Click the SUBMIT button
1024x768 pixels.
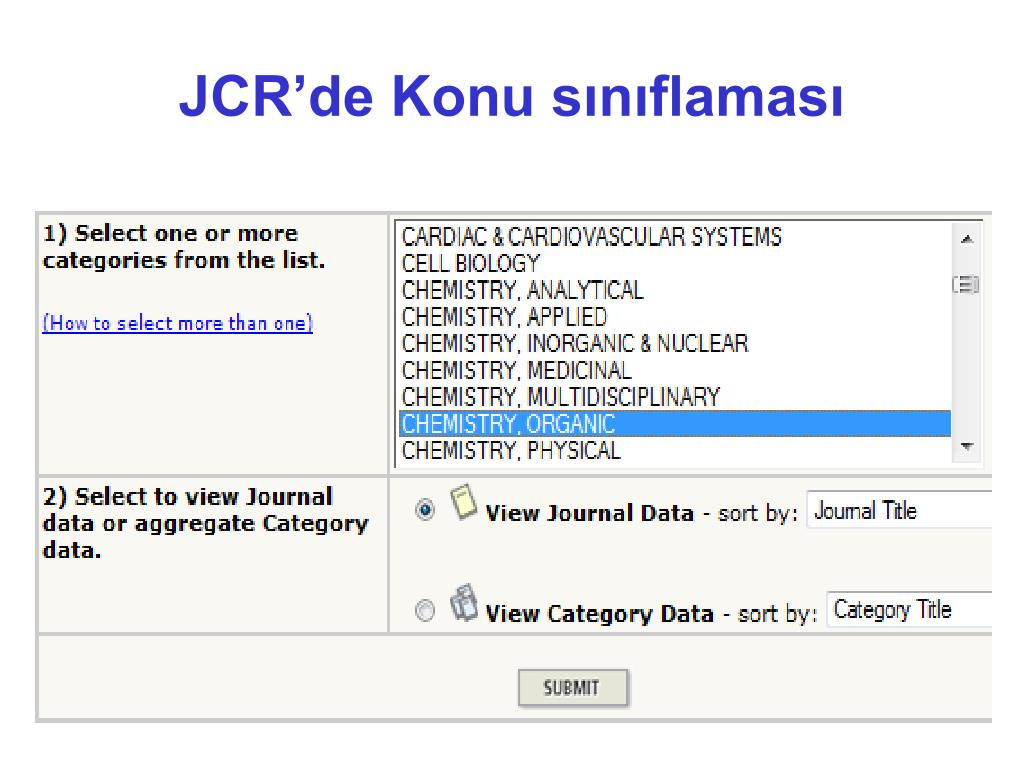pos(573,688)
